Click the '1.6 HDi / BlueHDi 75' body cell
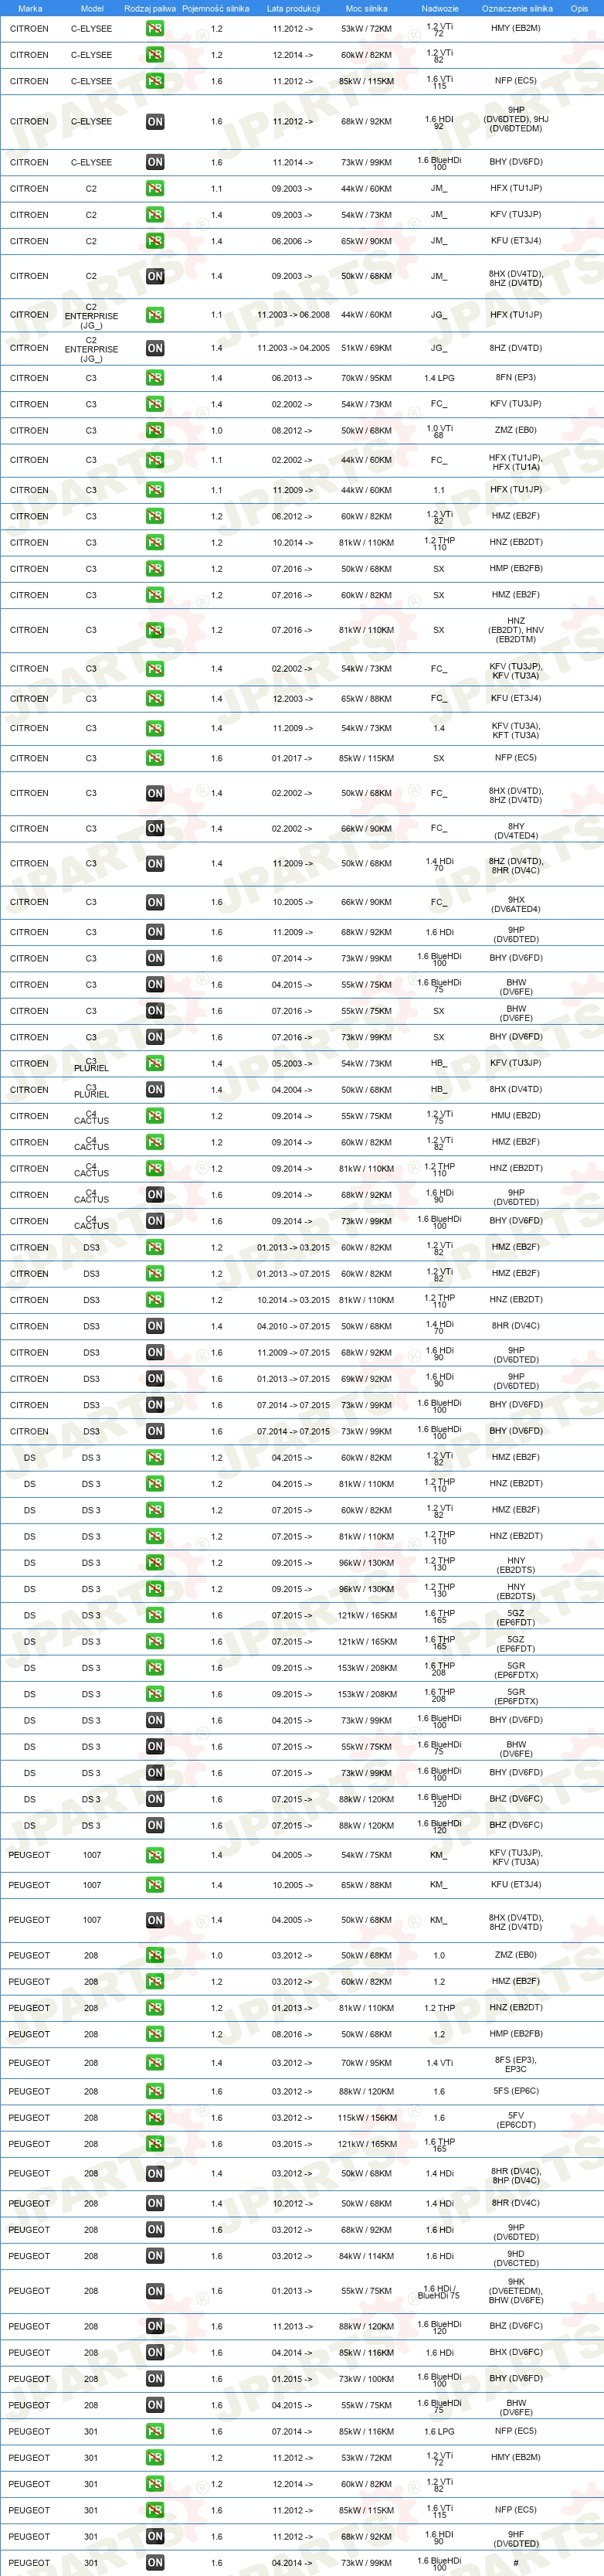The image size is (604, 2576). click(x=439, y=2292)
